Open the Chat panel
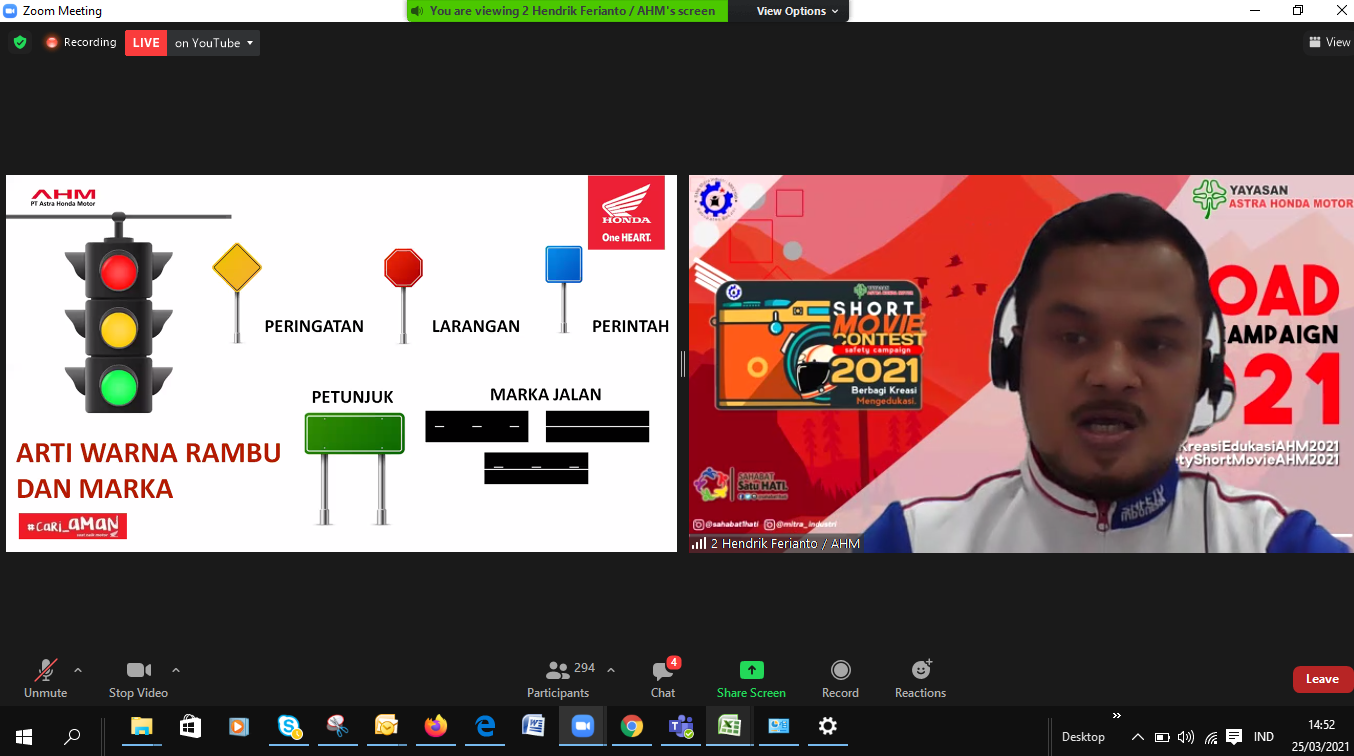The height and width of the screenshot is (756, 1354). coord(663,679)
